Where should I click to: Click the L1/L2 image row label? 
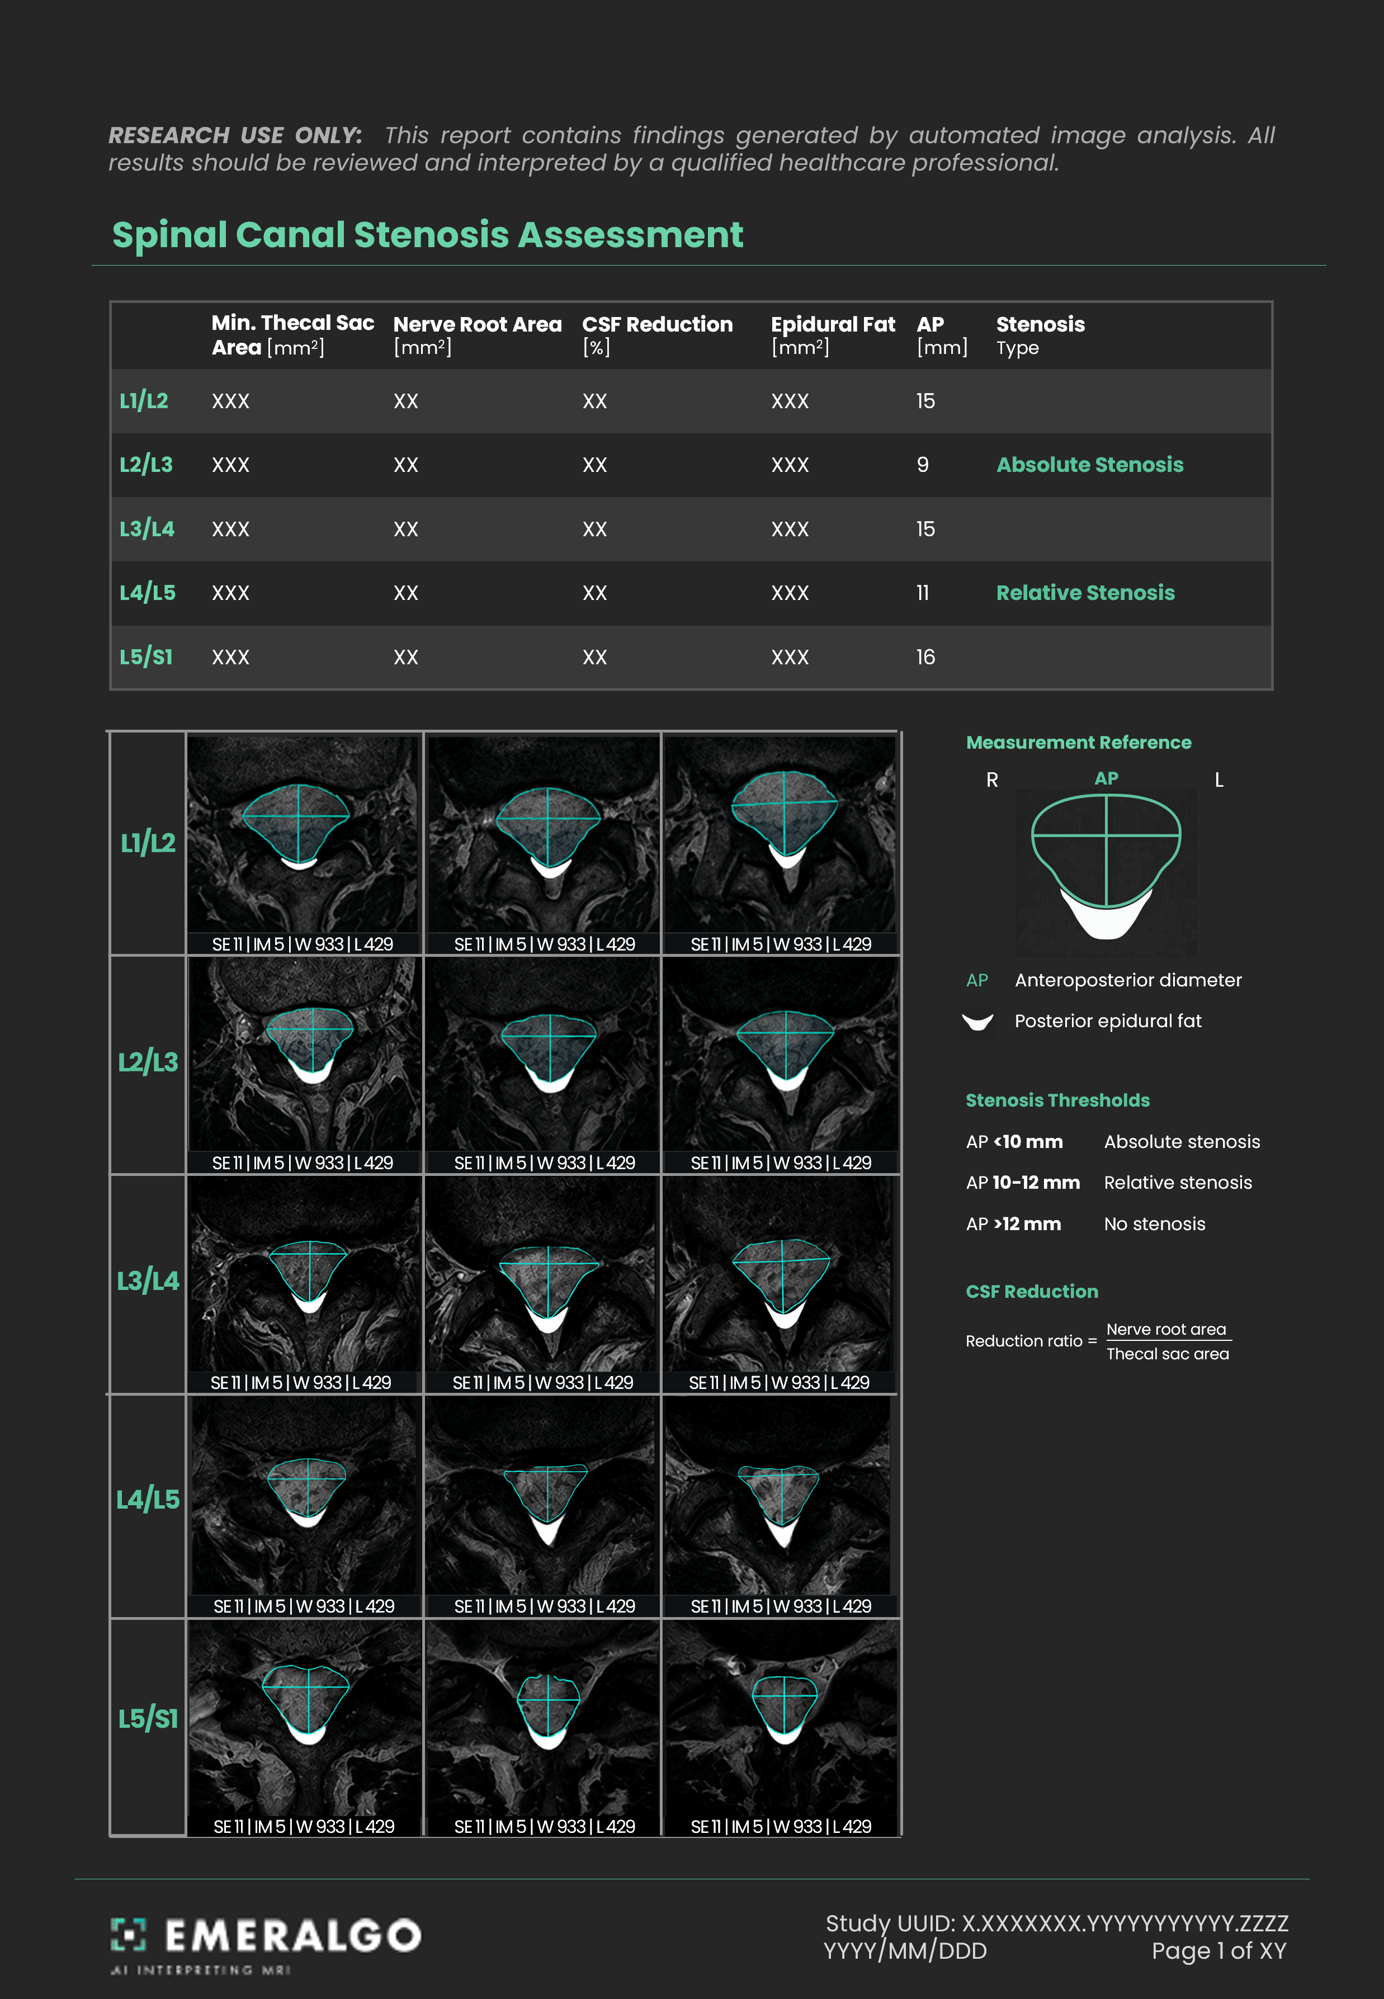(148, 843)
